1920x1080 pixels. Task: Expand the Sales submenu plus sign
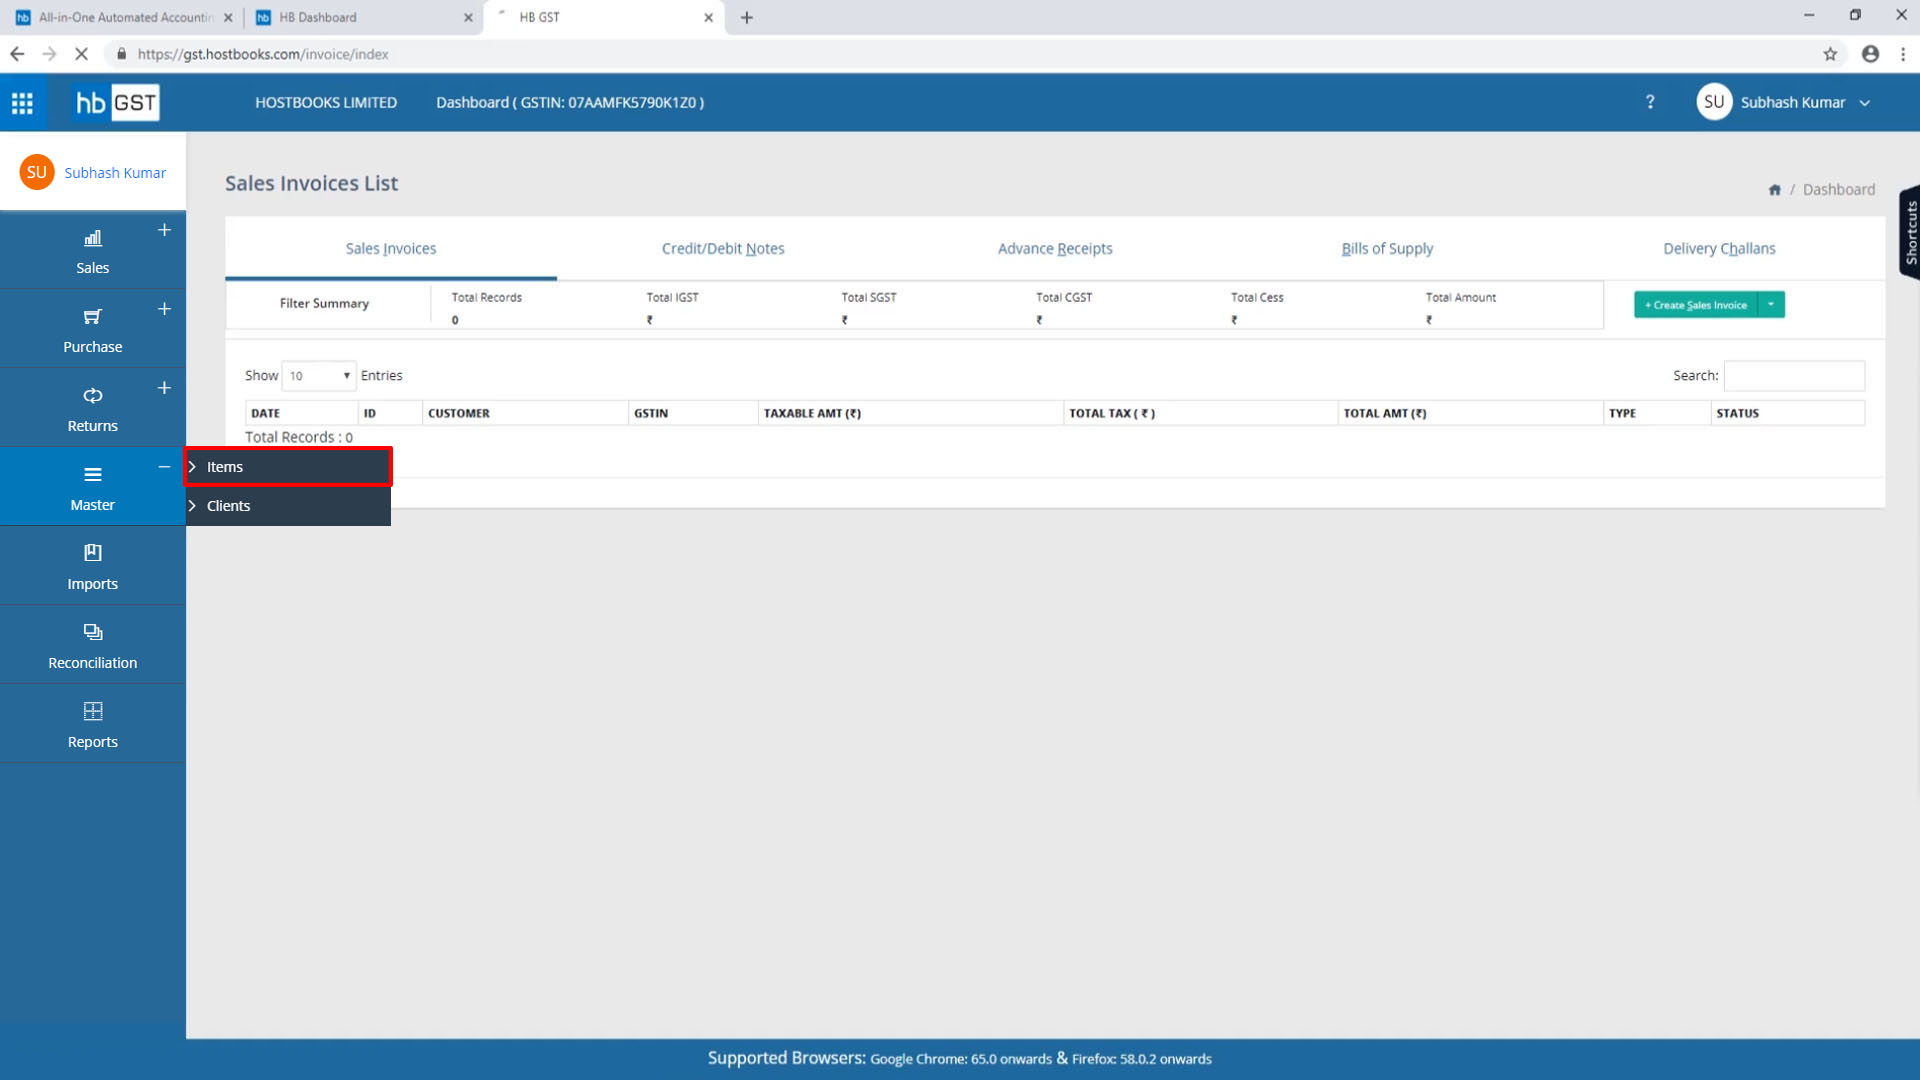click(164, 230)
